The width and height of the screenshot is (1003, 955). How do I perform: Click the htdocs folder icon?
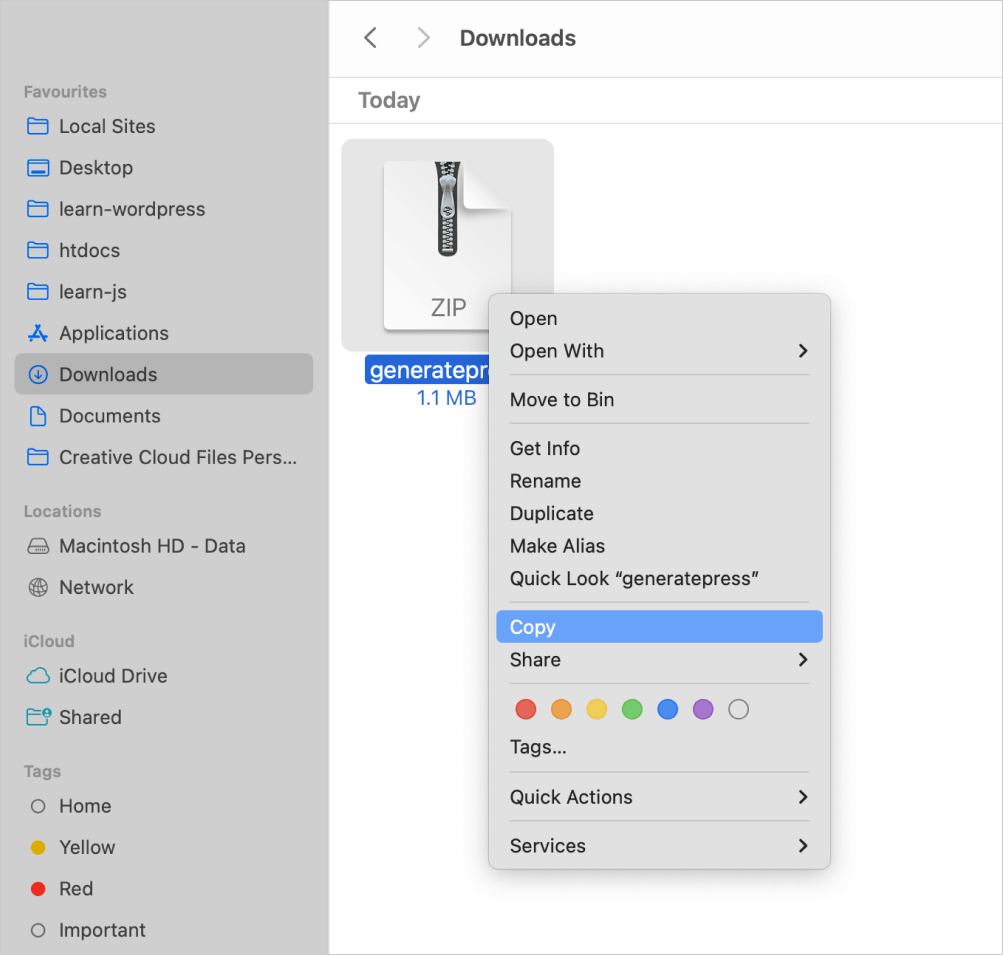pos(38,250)
